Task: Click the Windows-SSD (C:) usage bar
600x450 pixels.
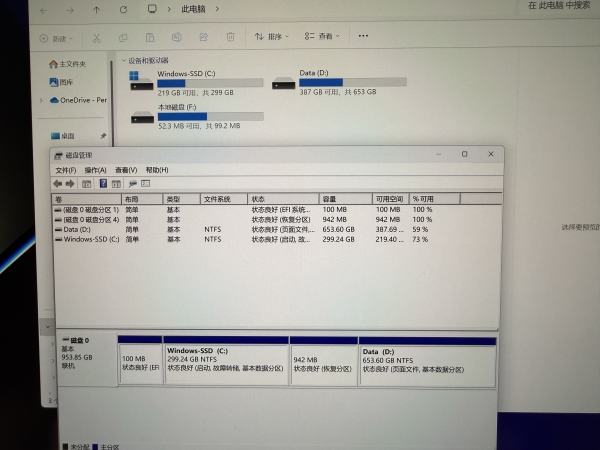Action: pyautogui.click(x=210, y=83)
